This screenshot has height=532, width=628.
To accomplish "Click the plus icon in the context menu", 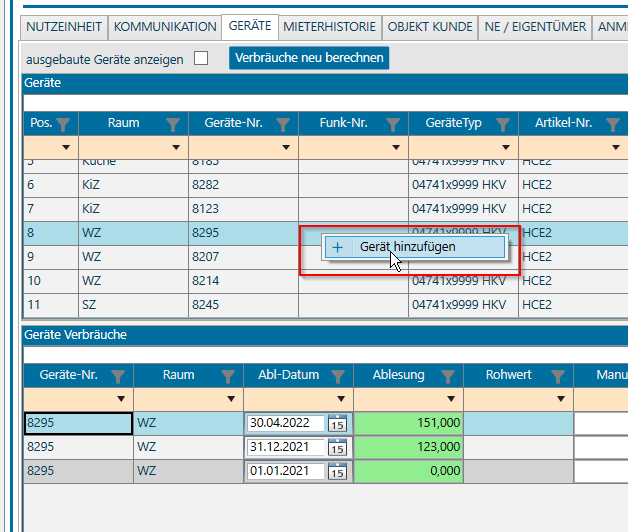I will pyautogui.click(x=338, y=248).
